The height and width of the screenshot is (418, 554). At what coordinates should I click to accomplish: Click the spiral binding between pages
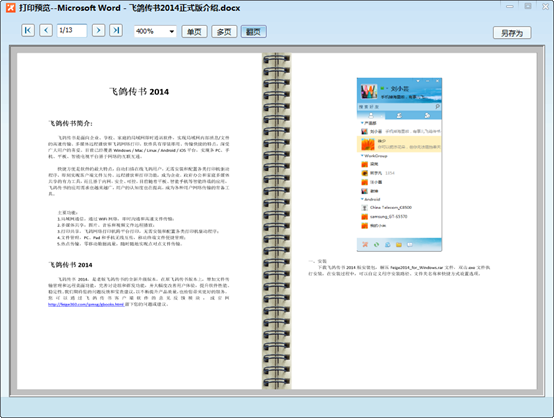tap(276, 221)
